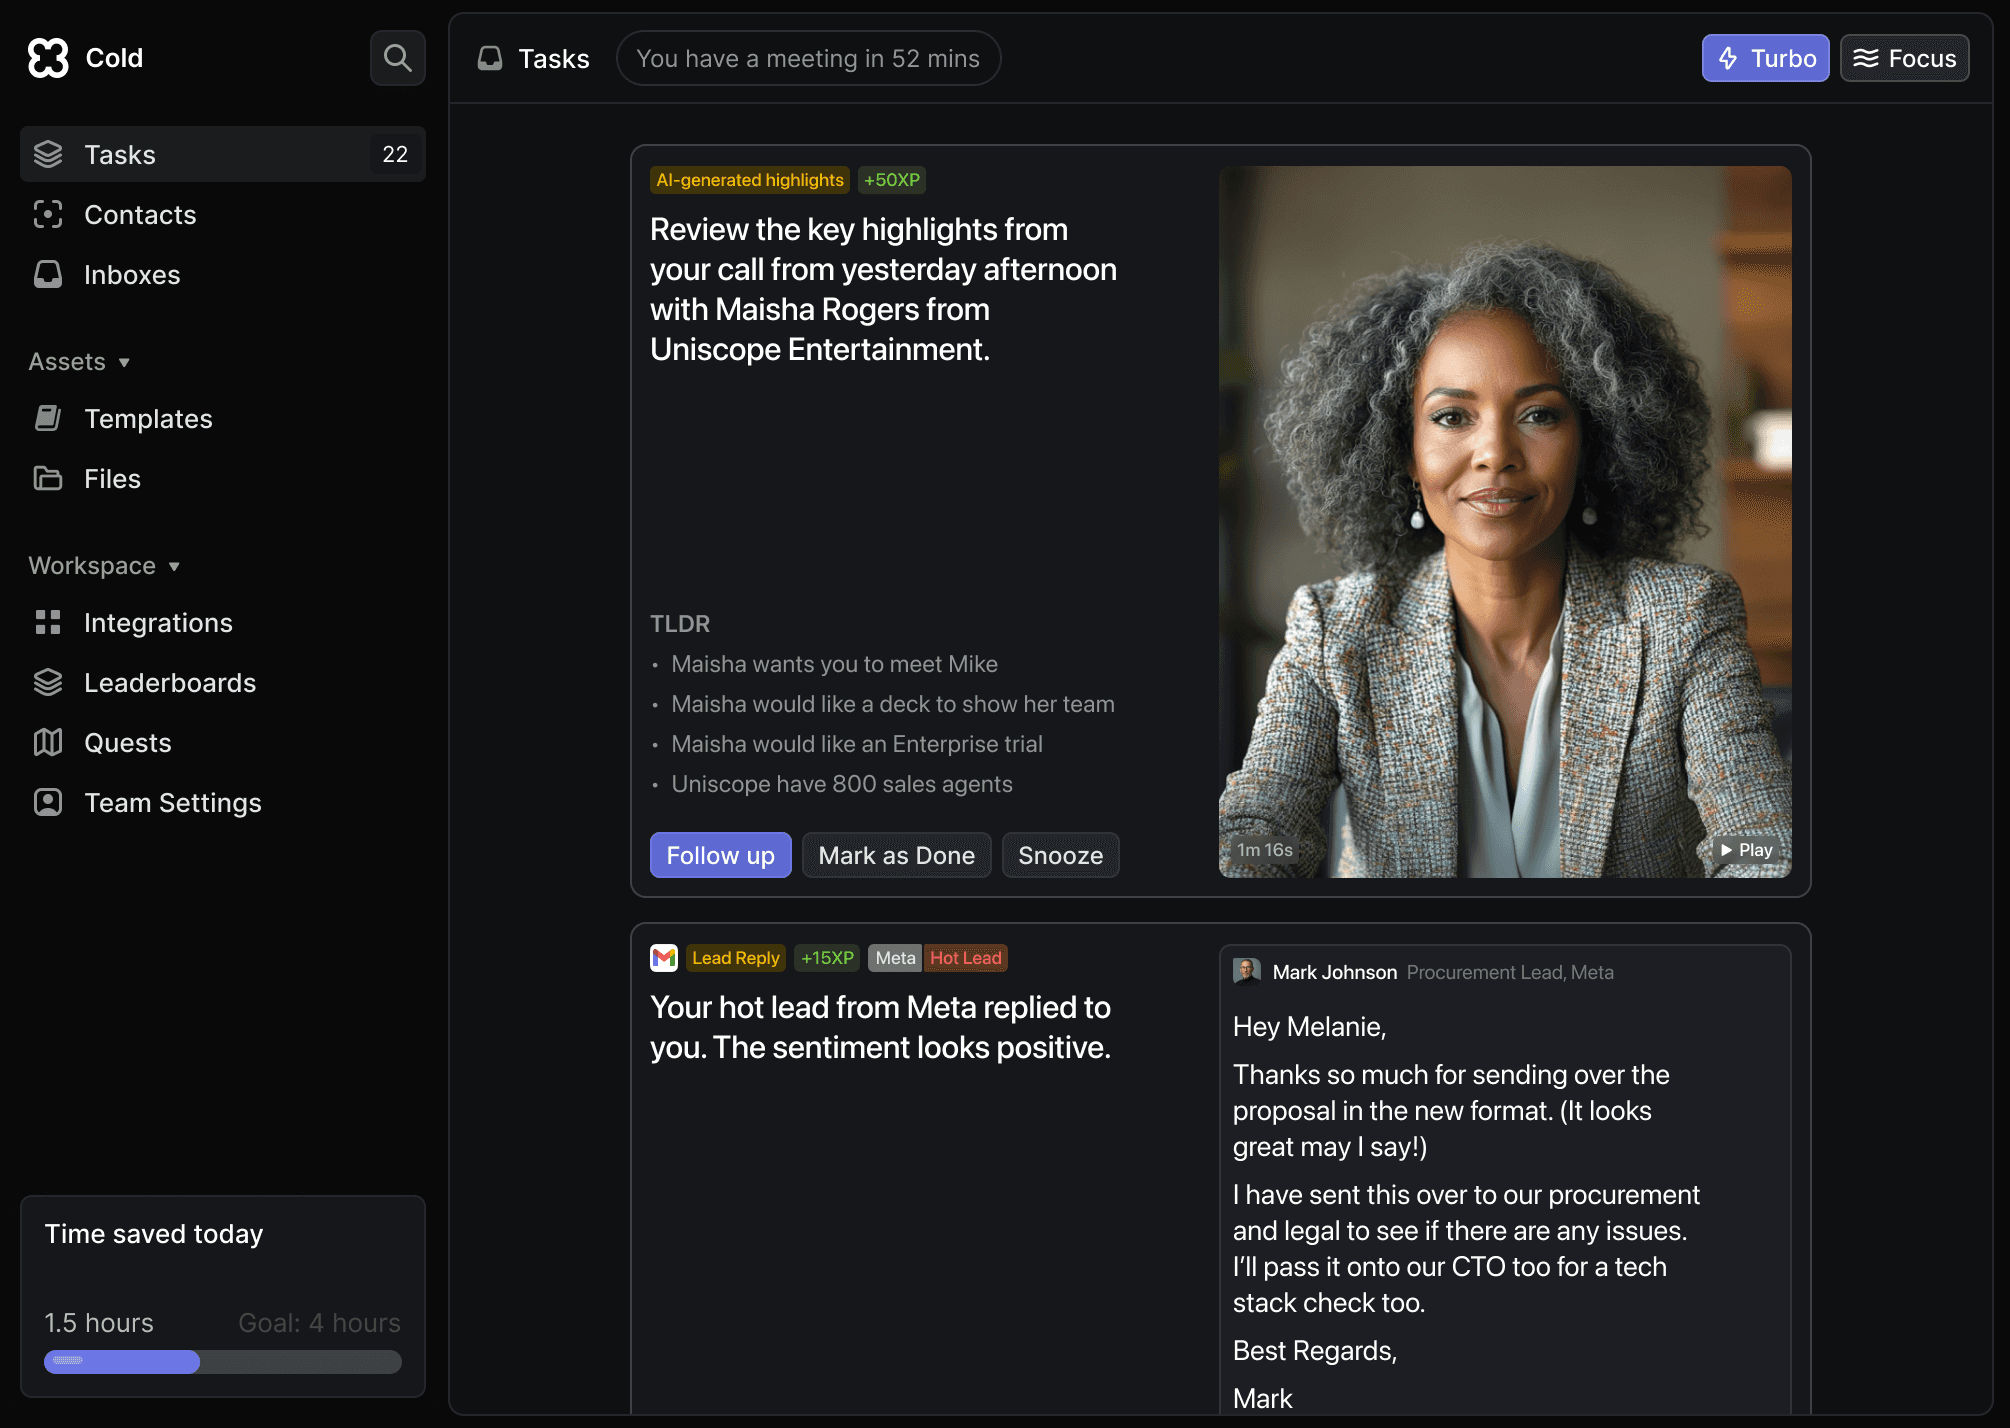The width and height of the screenshot is (2010, 1428).
Task: Click the time saved progress bar
Action: point(222,1362)
